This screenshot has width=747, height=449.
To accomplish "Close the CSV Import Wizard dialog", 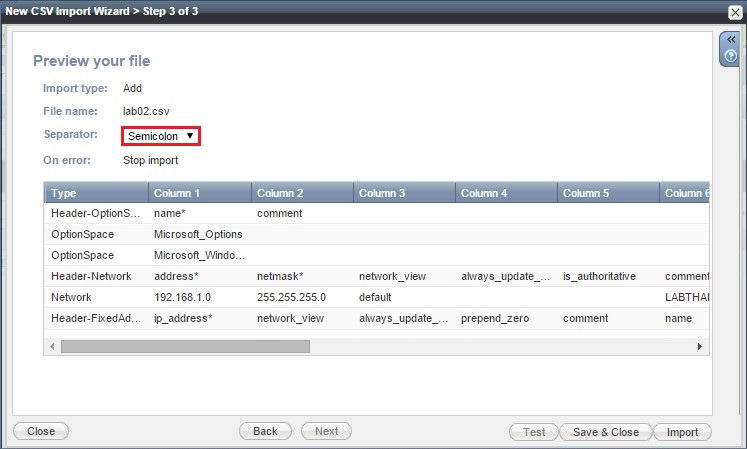I will point(735,10).
